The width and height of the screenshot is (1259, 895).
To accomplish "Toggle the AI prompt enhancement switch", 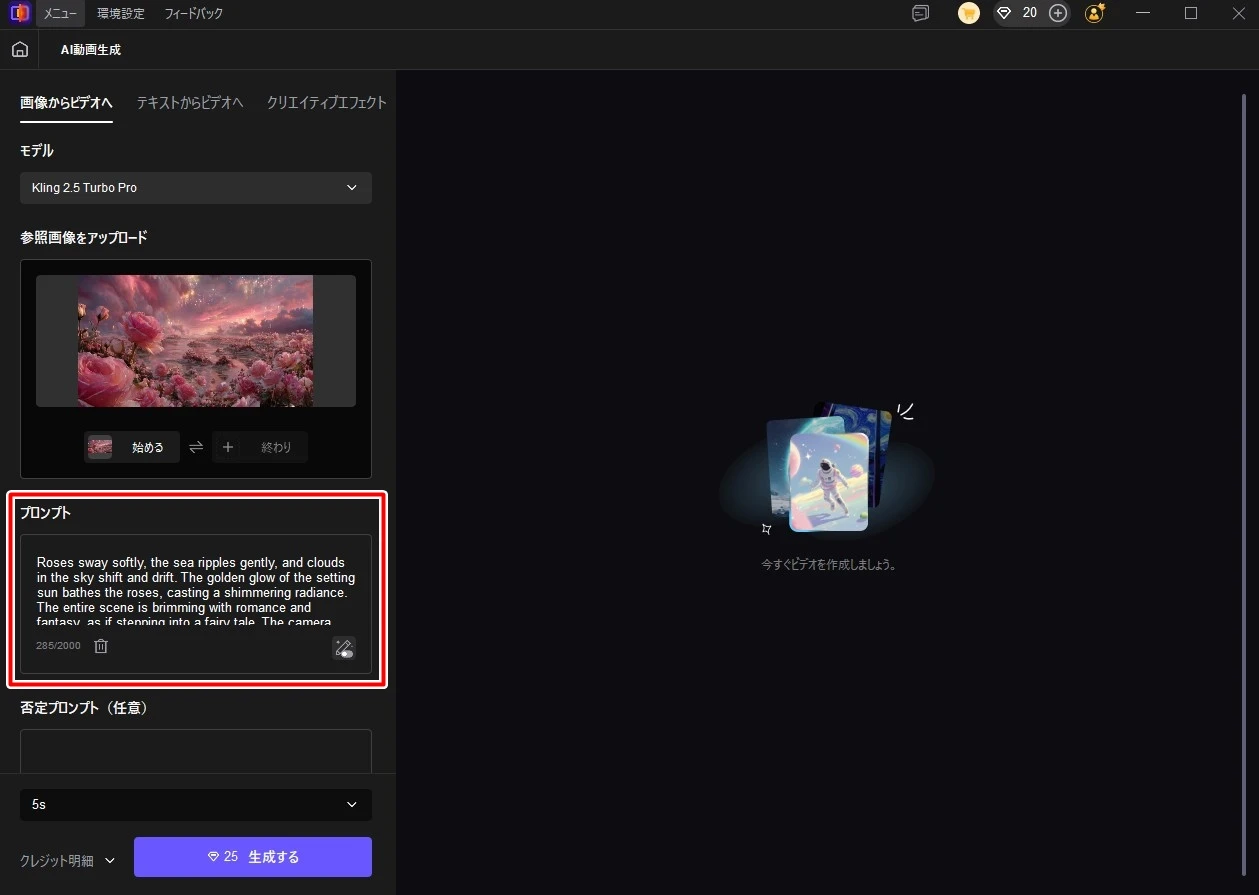I will (344, 648).
